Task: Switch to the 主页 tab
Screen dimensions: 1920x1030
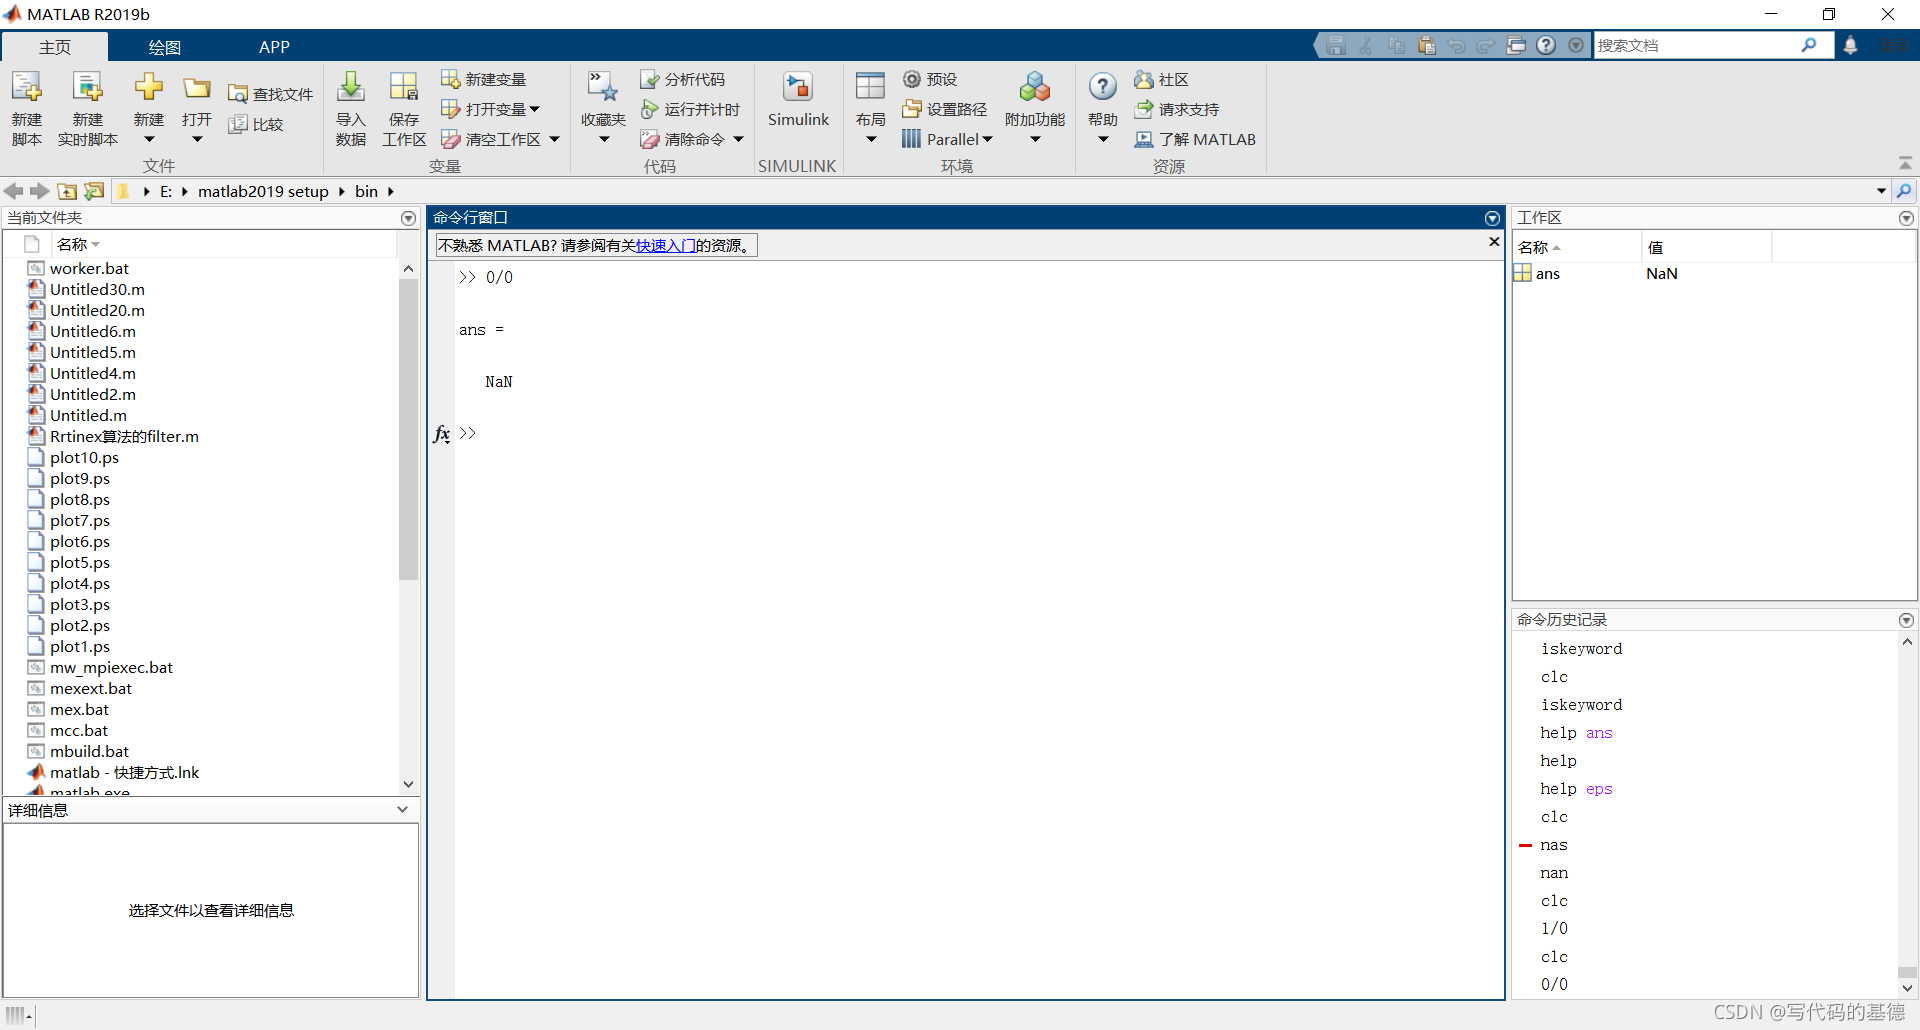Action: 55,47
